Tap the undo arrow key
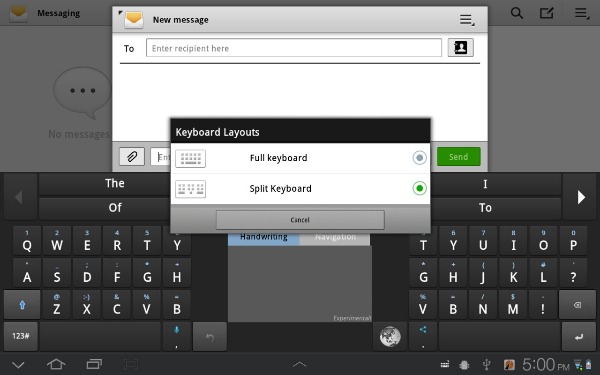Viewport: 600px width, 375px height. [x=210, y=337]
